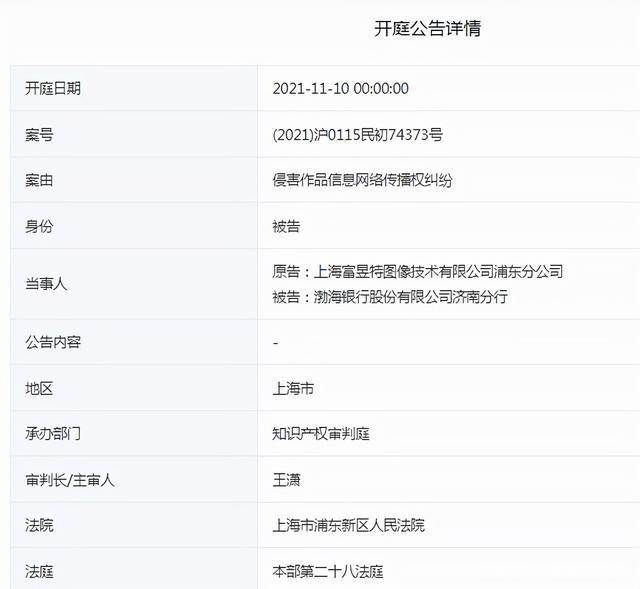Click the 被告 value in the 身份 row
Screen dimensions: 640x589
point(287,226)
